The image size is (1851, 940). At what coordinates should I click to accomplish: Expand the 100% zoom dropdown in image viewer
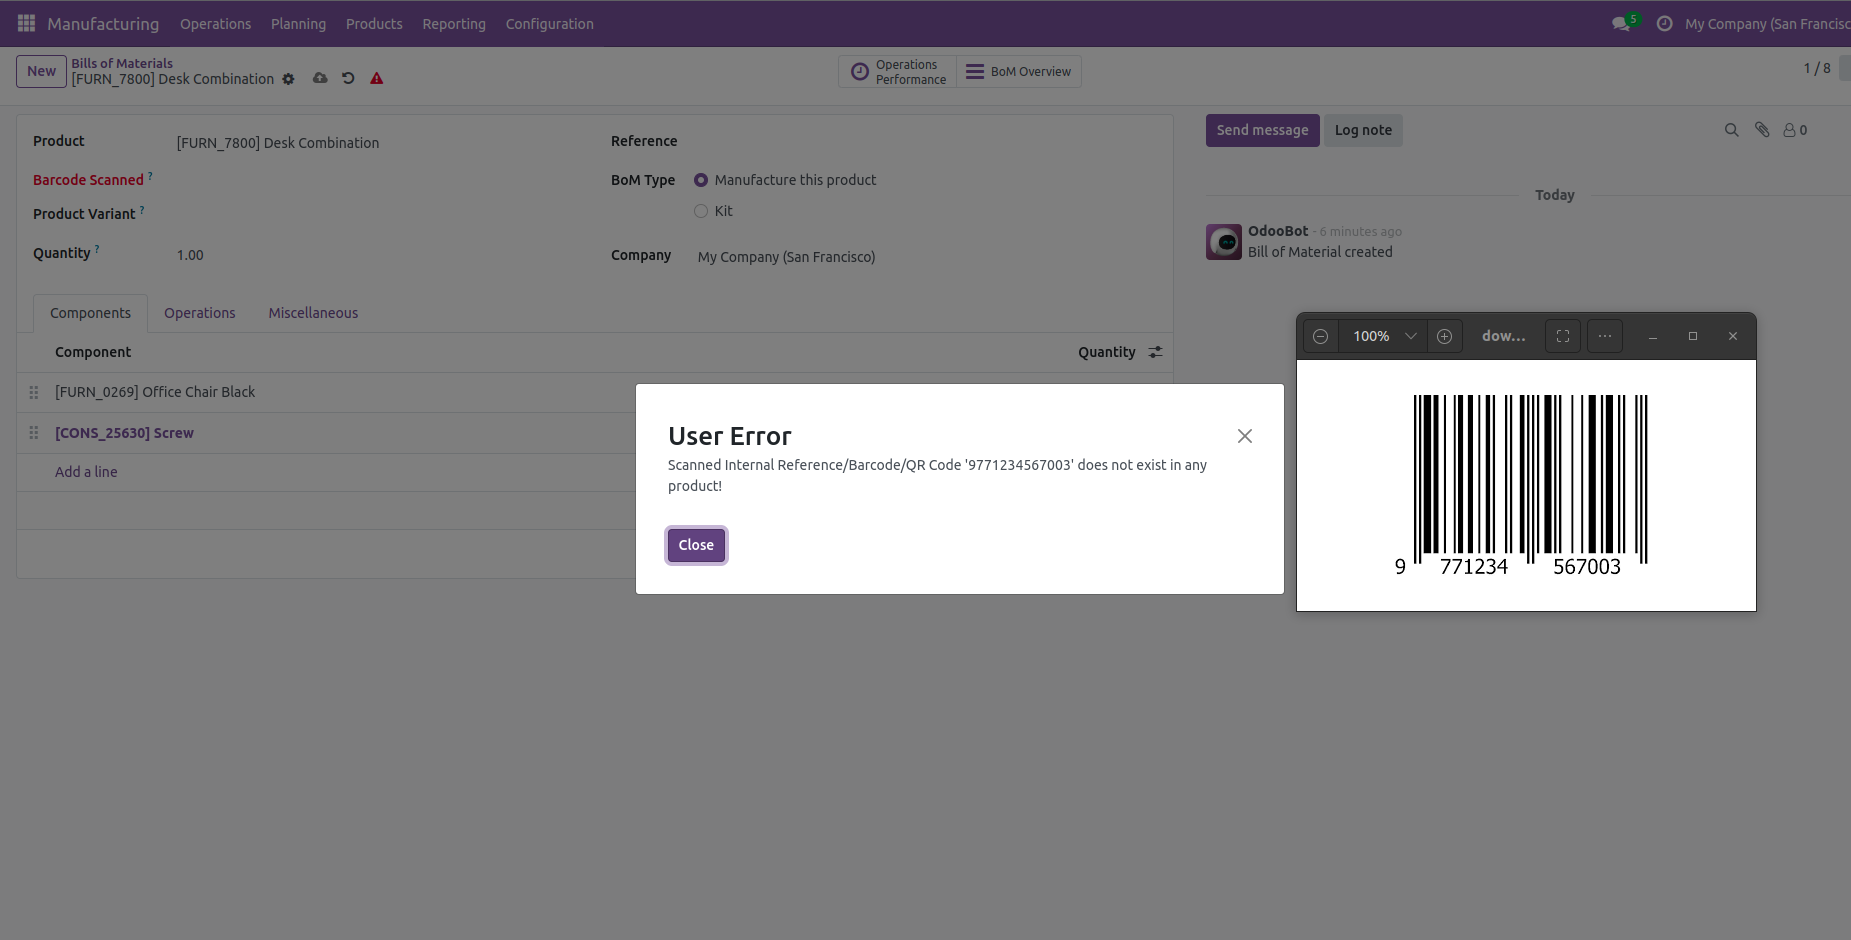pos(1411,336)
